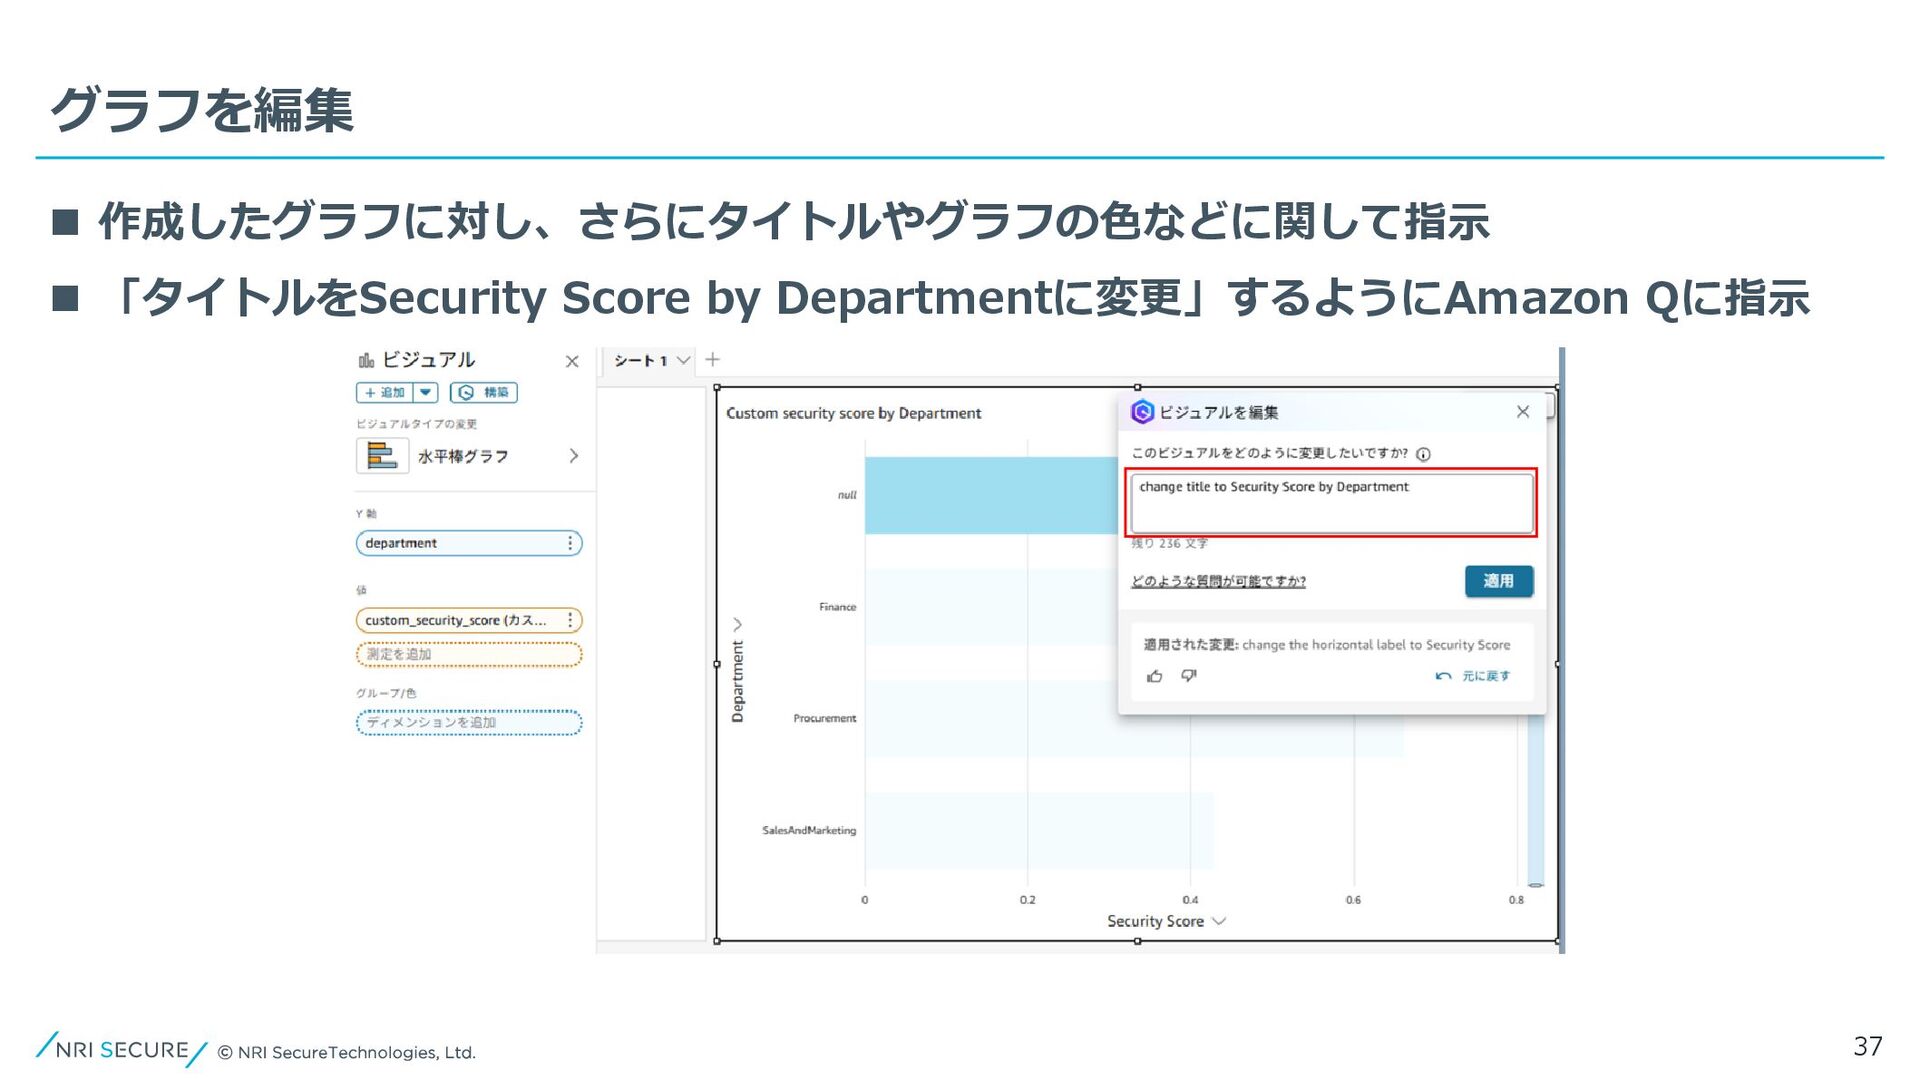Open the custom_security_score field options menu
1920x1080 pixels.
tap(570, 620)
